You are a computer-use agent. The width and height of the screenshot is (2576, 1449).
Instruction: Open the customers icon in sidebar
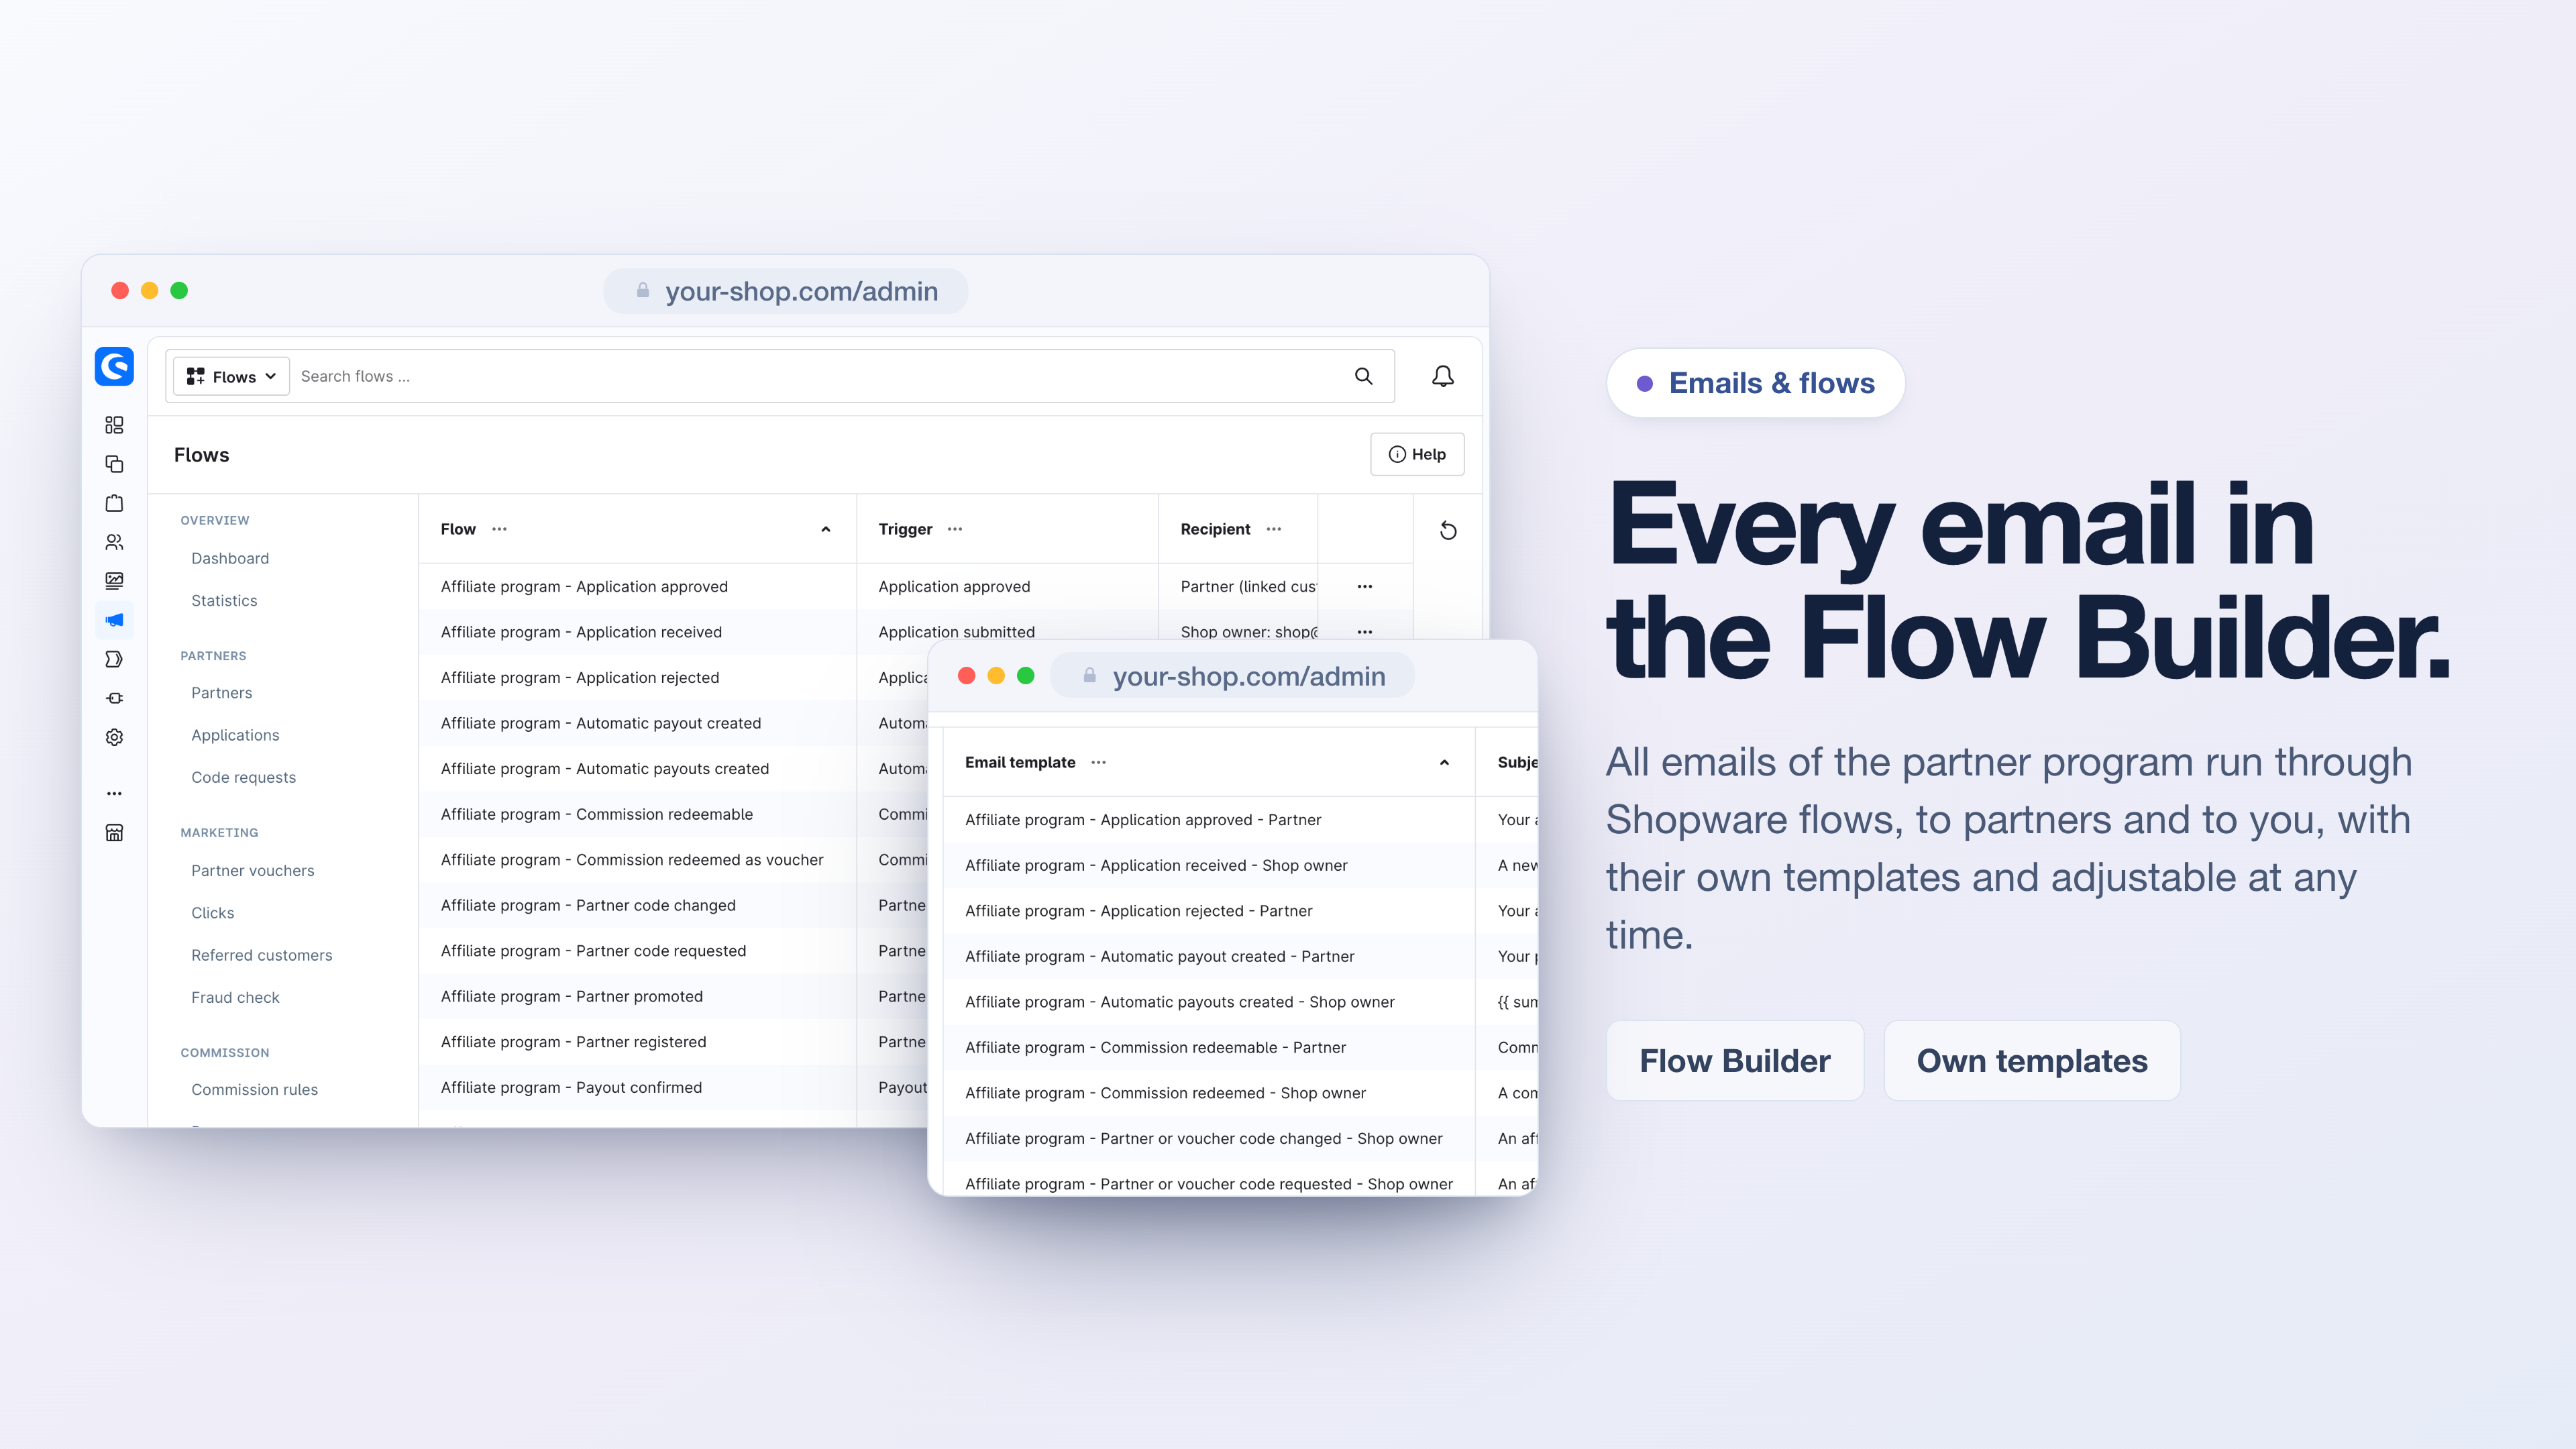(114, 542)
